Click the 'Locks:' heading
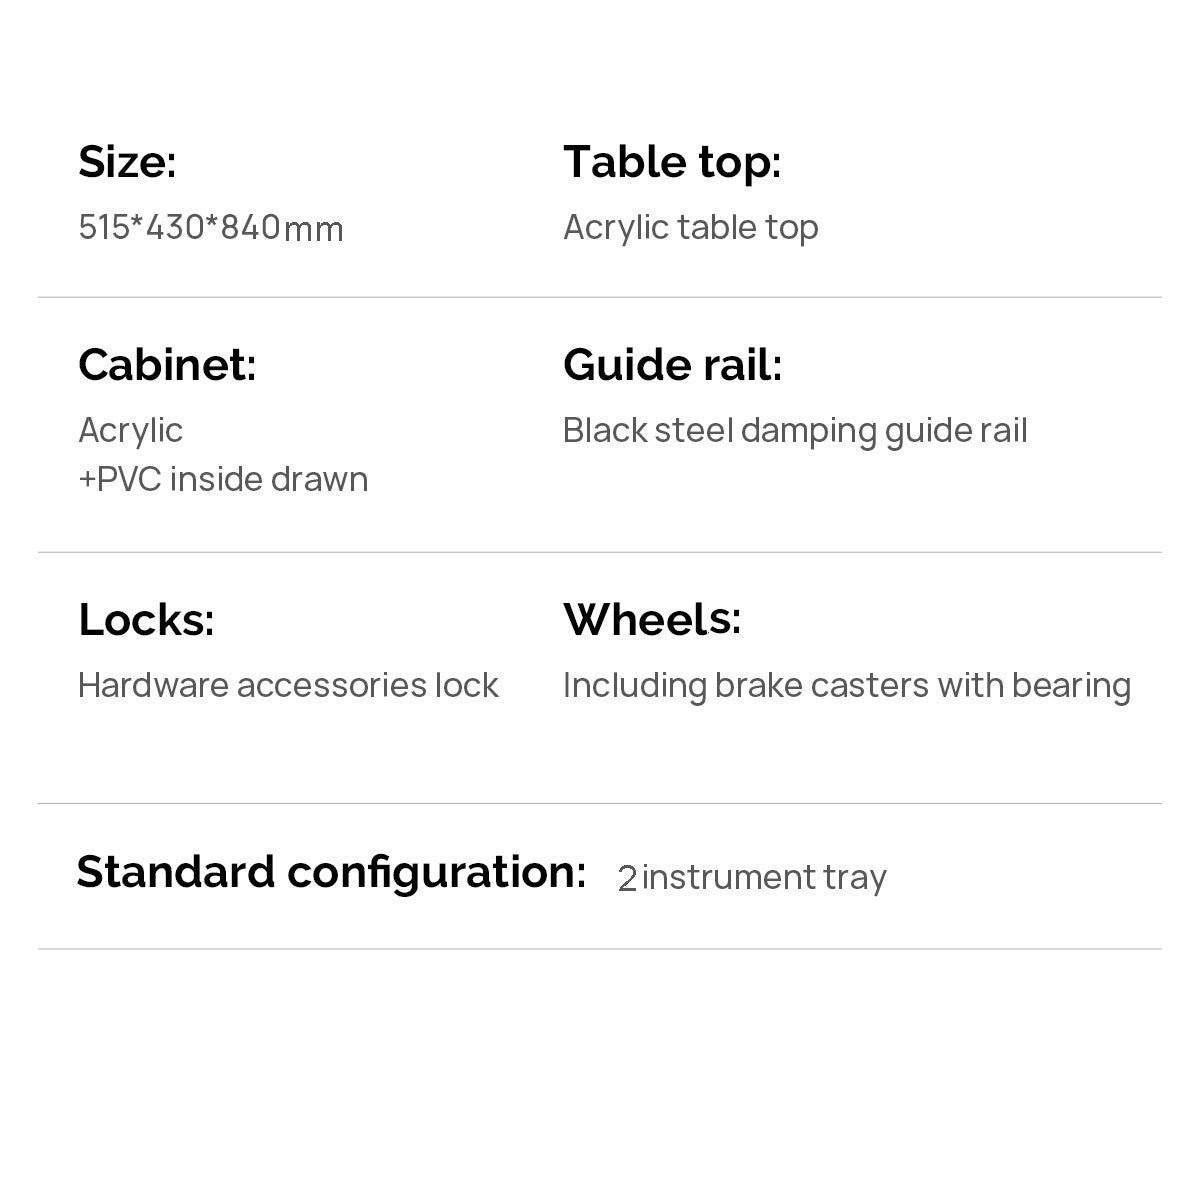 tap(146, 620)
